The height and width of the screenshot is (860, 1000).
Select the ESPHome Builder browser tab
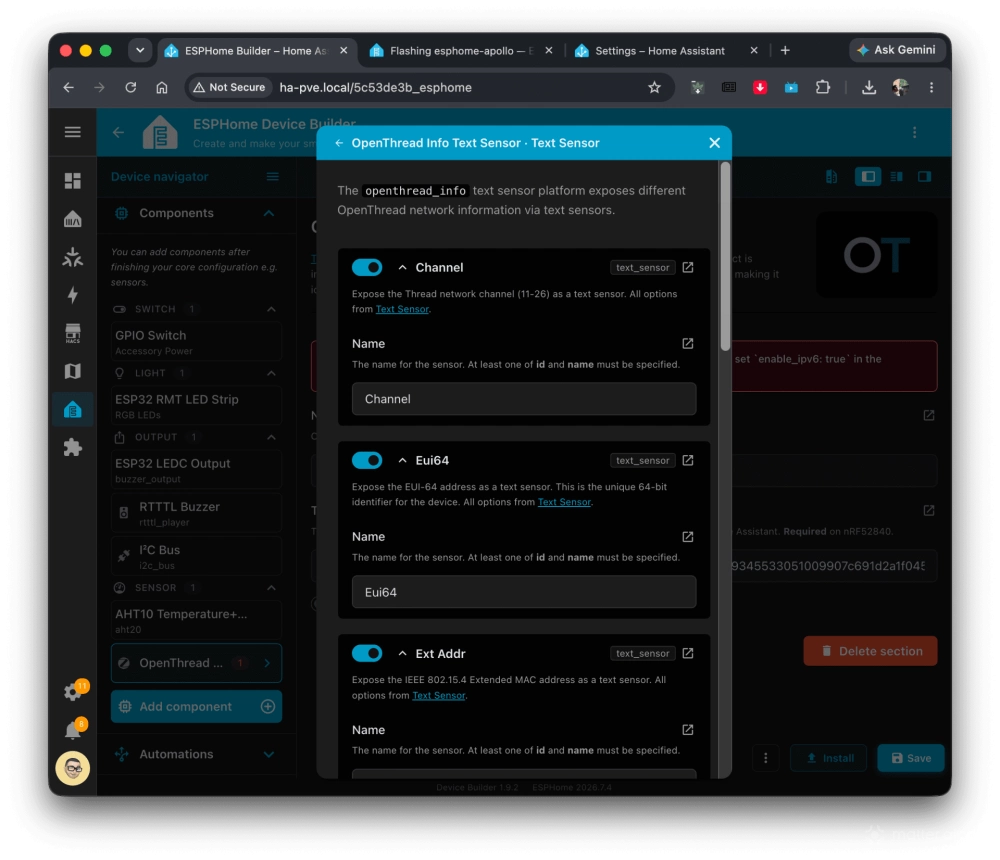(255, 50)
